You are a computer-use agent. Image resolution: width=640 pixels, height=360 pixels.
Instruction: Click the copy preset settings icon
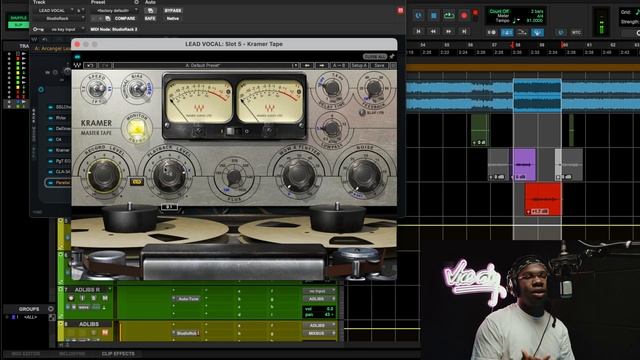[108, 18]
